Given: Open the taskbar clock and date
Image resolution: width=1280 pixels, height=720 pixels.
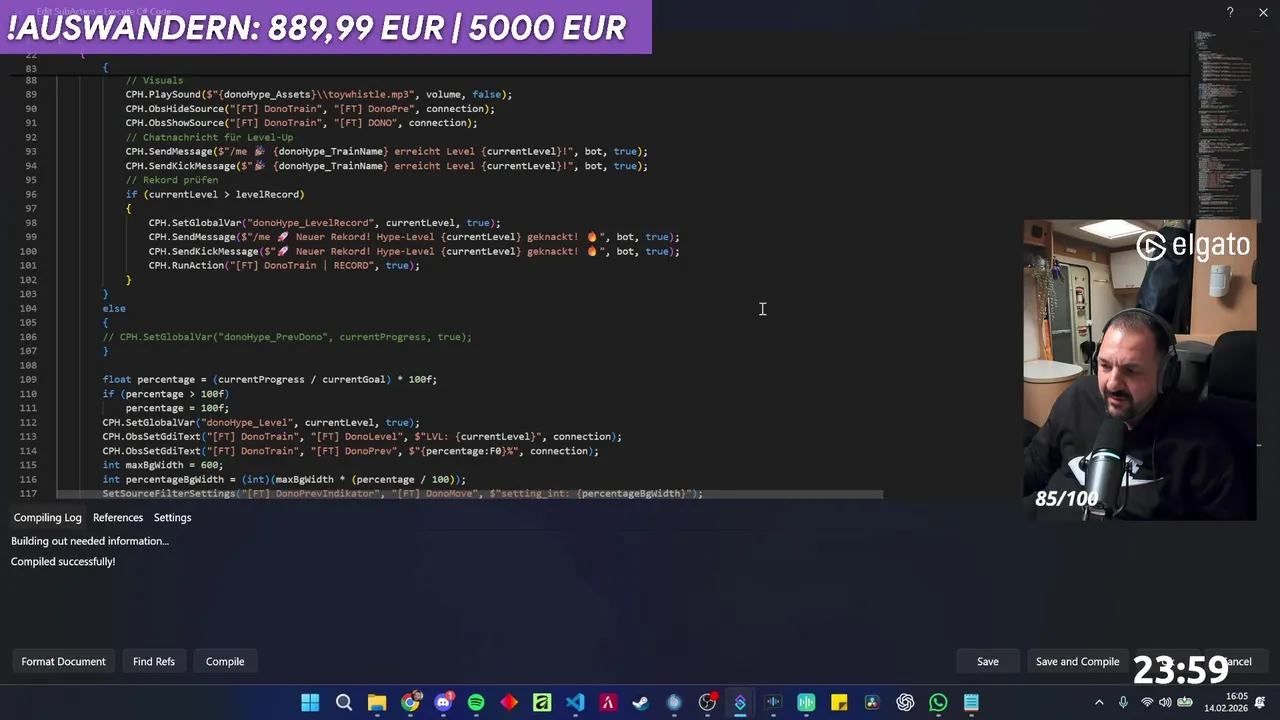Looking at the screenshot, I should (x=1226, y=702).
